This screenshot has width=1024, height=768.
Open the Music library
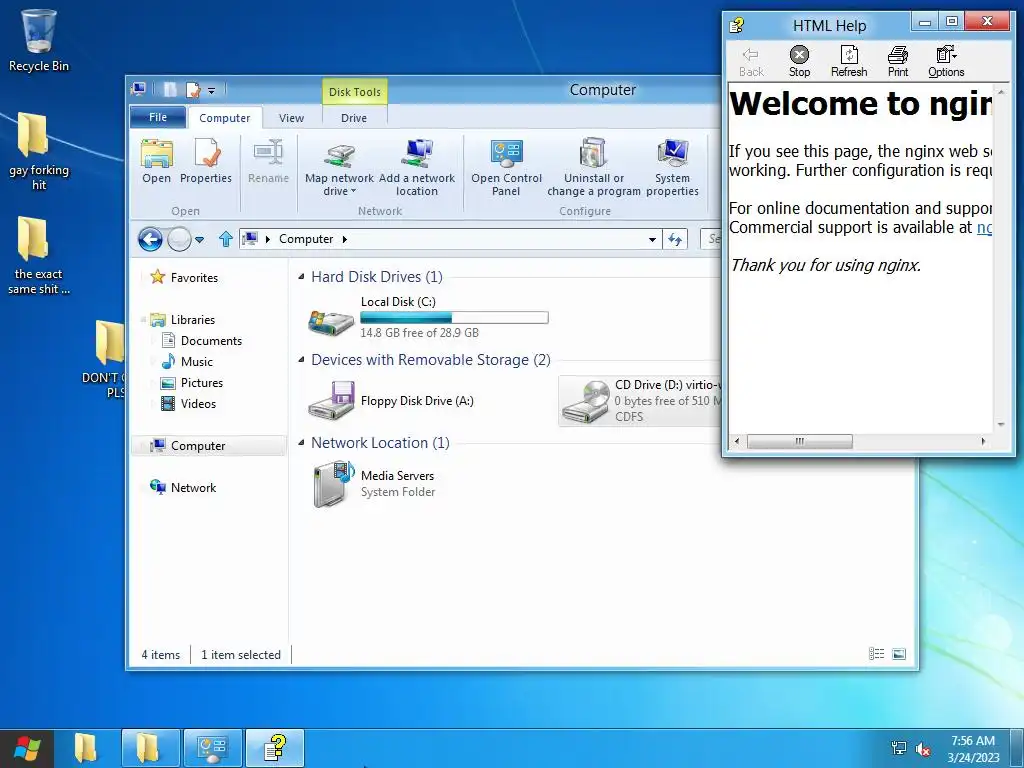tap(197, 362)
